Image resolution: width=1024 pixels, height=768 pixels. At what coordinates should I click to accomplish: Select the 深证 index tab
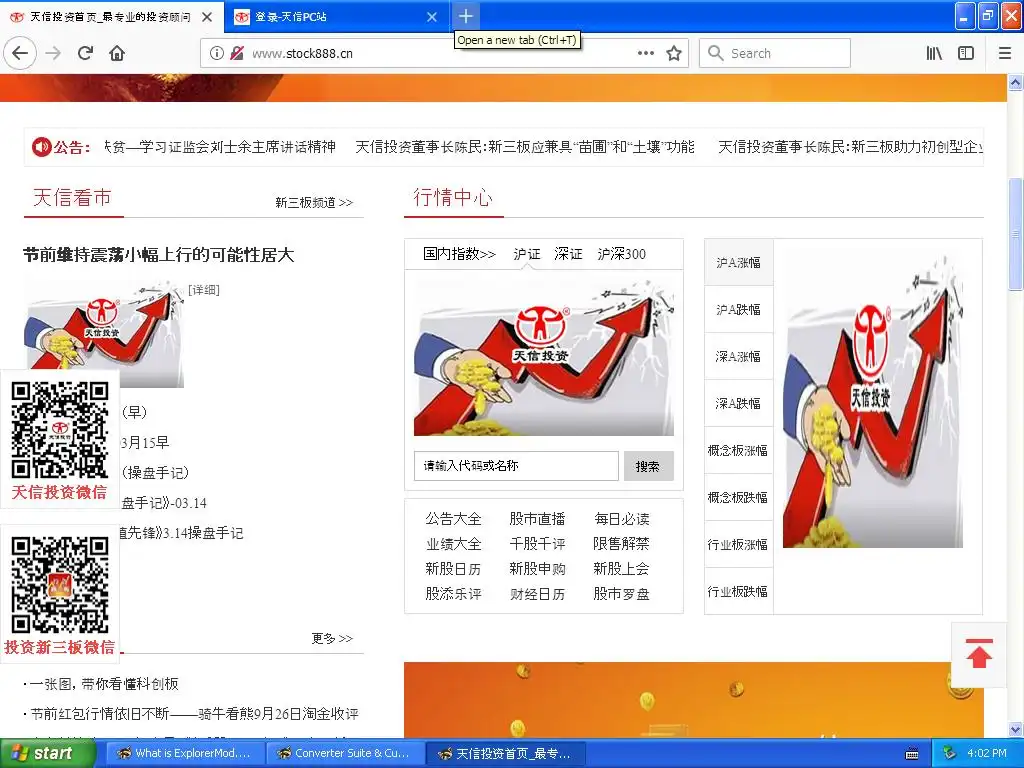coord(568,254)
